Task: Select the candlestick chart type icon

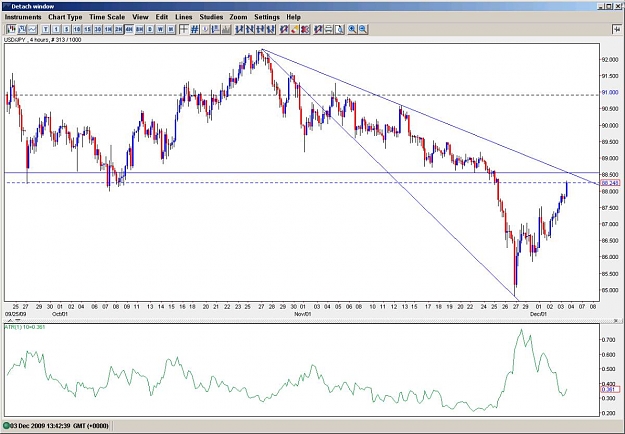Action: (11, 29)
